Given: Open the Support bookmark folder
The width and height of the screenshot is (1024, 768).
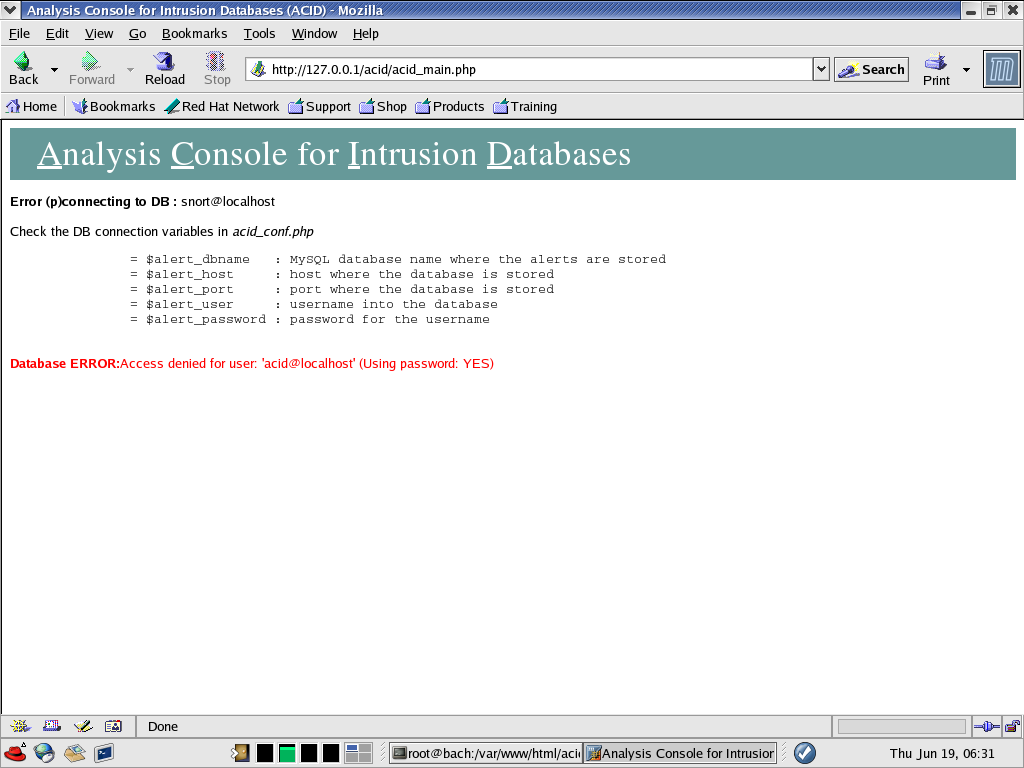Looking at the screenshot, I should [319, 106].
